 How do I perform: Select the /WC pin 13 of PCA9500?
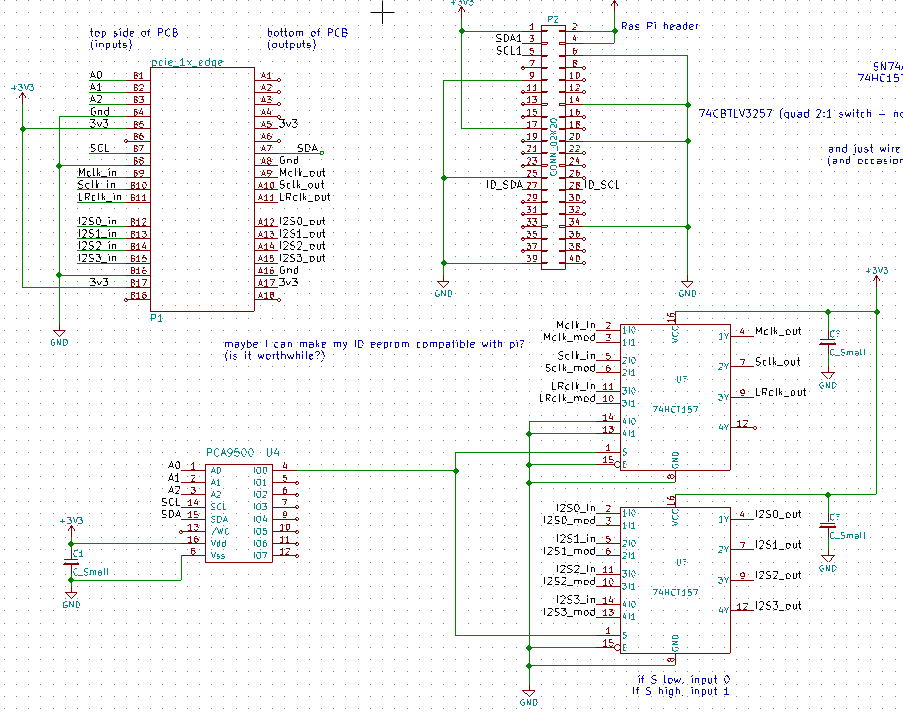[194, 528]
